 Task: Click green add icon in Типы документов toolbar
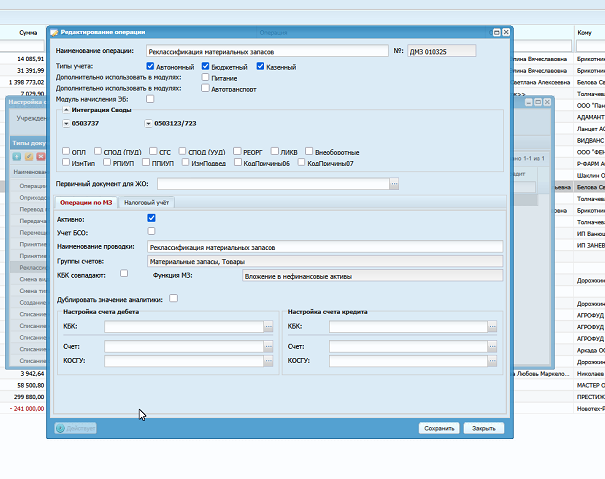[17, 156]
